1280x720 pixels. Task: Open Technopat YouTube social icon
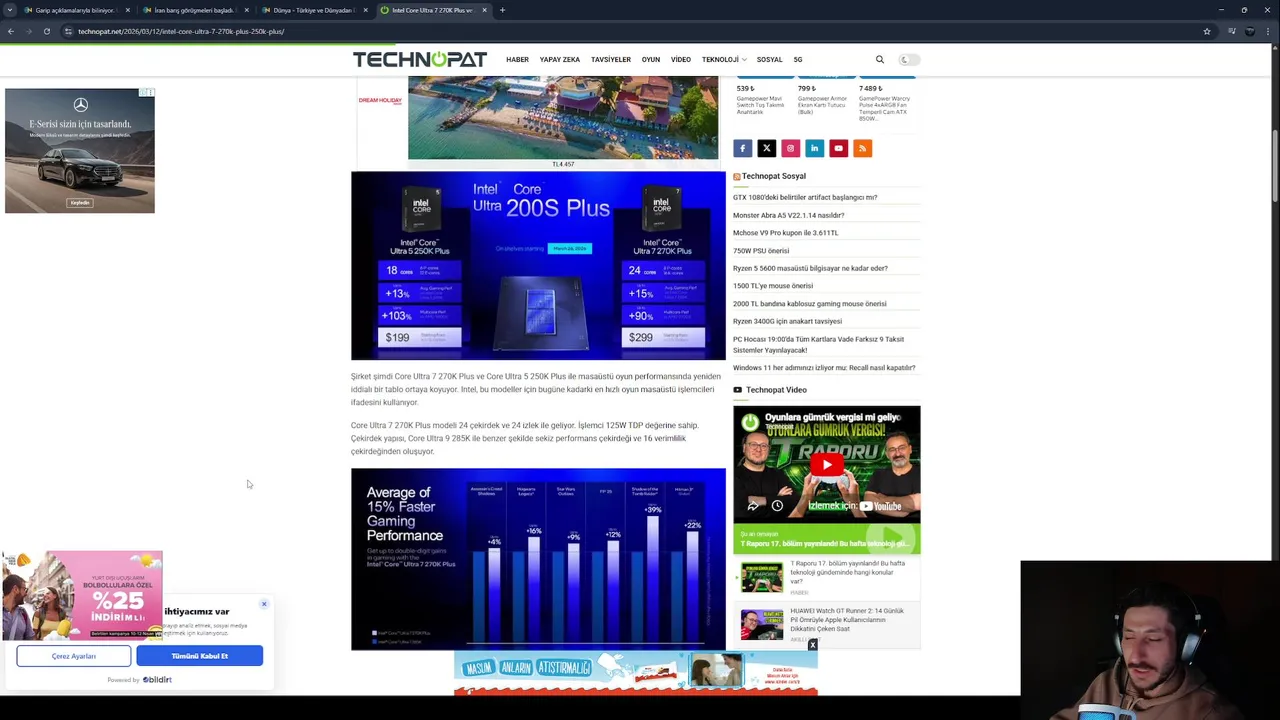click(x=838, y=148)
